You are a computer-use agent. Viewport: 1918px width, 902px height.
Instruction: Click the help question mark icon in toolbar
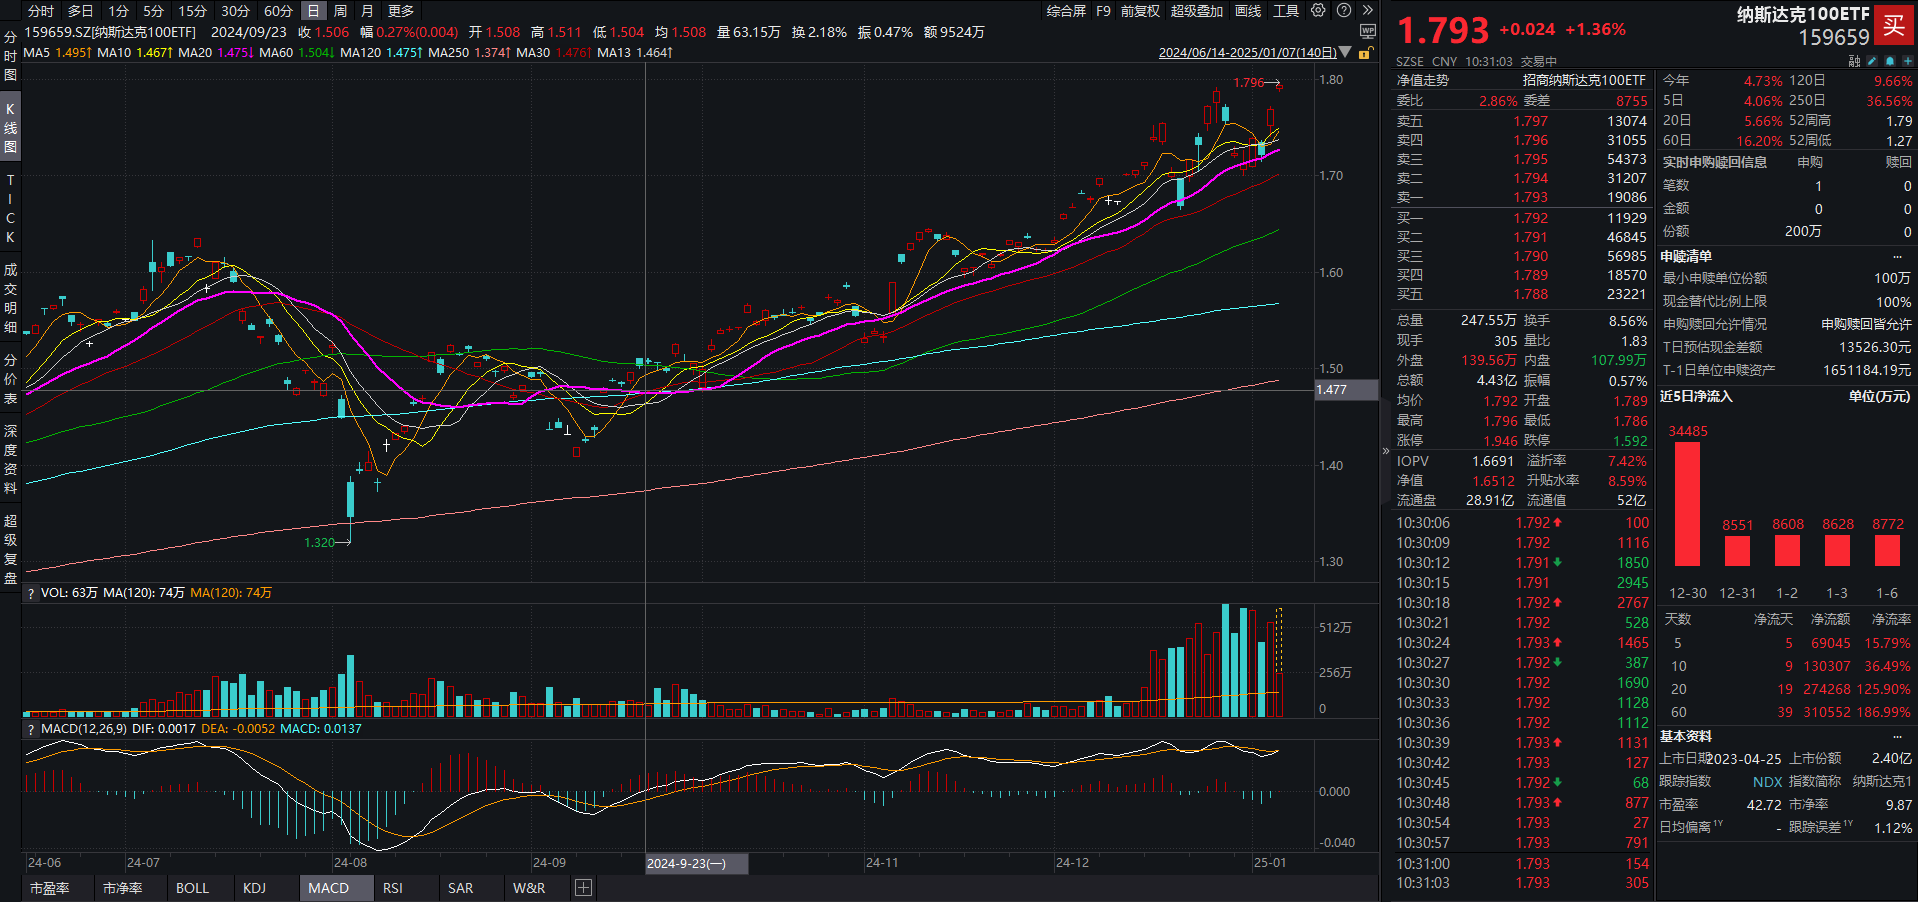pyautogui.click(x=1344, y=11)
